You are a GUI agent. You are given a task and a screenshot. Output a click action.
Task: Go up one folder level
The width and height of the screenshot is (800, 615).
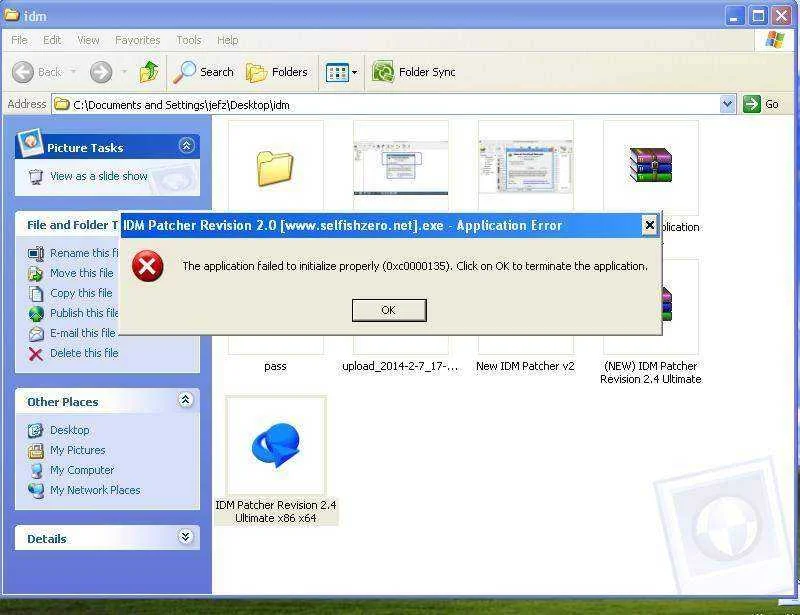click(x=149, y=72)
